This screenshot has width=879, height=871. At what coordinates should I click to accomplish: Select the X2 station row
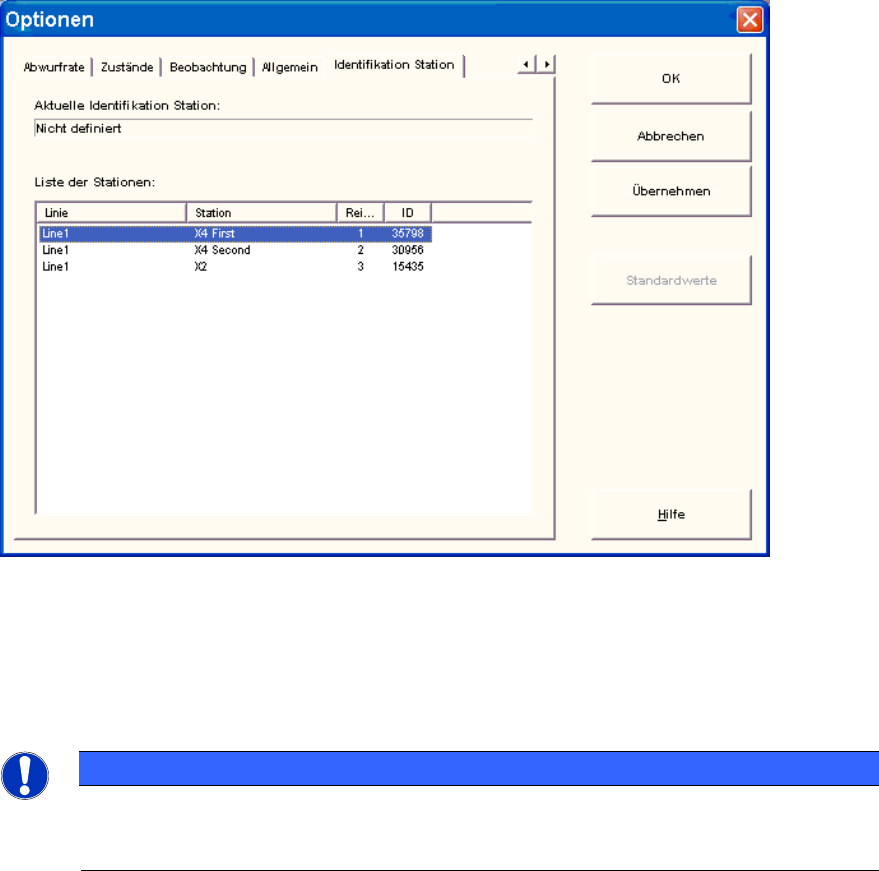[235, 267]
